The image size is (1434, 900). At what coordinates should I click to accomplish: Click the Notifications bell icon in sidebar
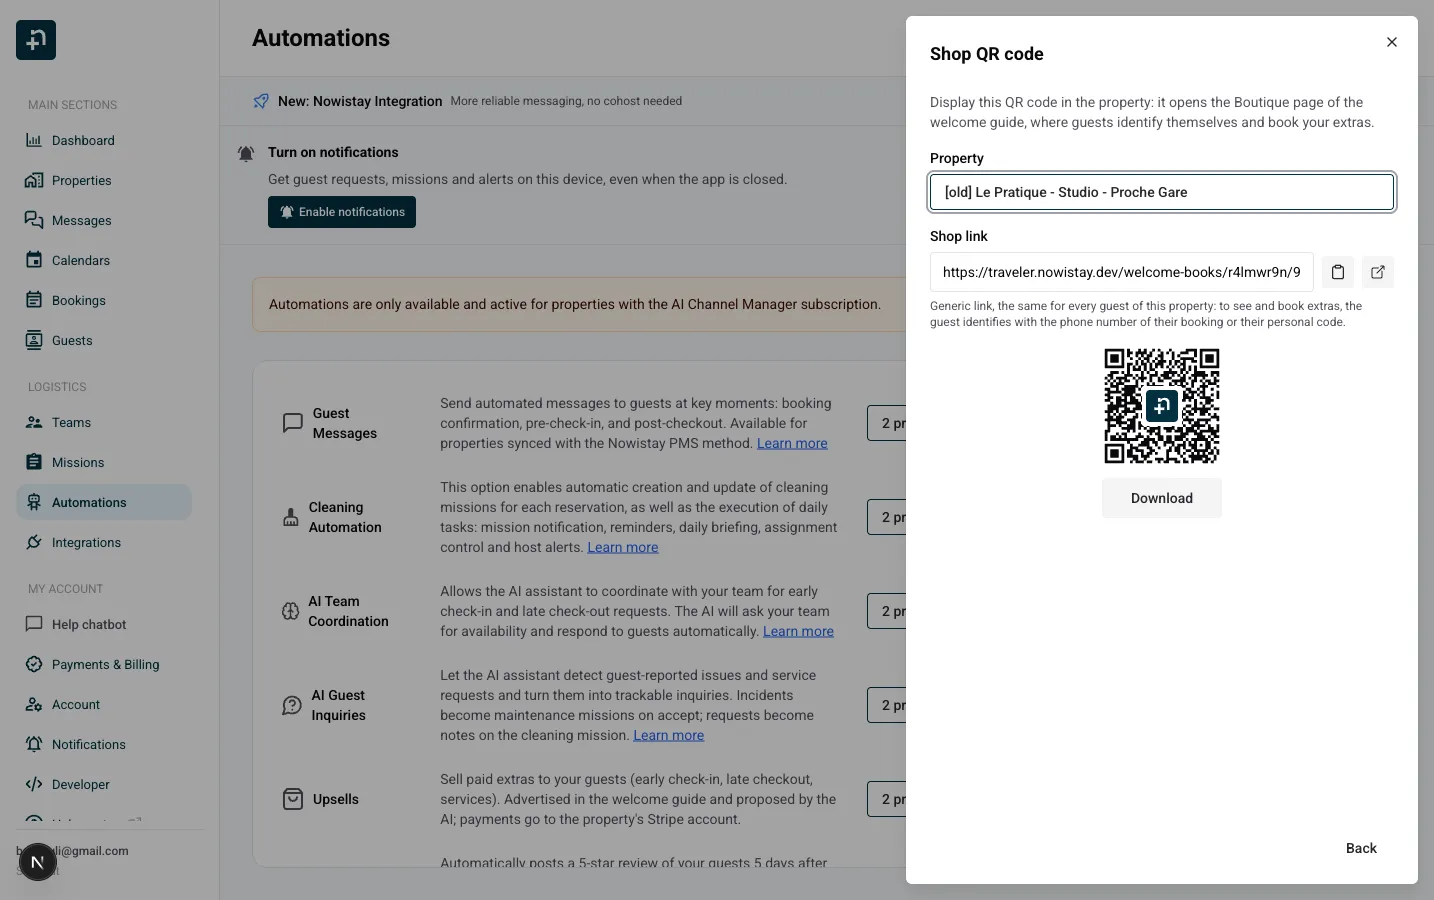pos(34,744)
